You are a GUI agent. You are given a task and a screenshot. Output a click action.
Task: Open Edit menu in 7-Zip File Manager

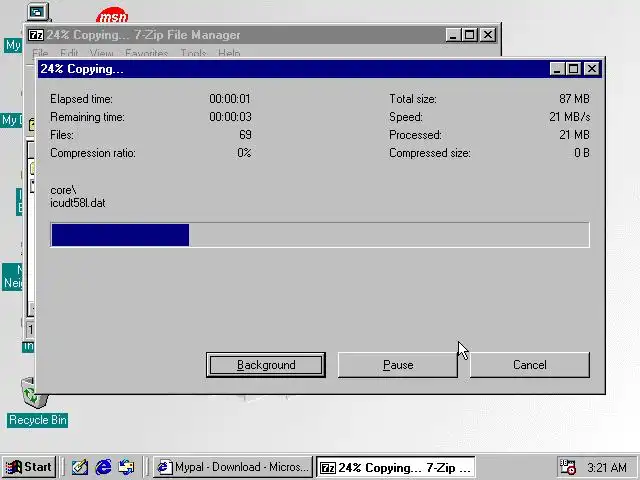[69, 53]
